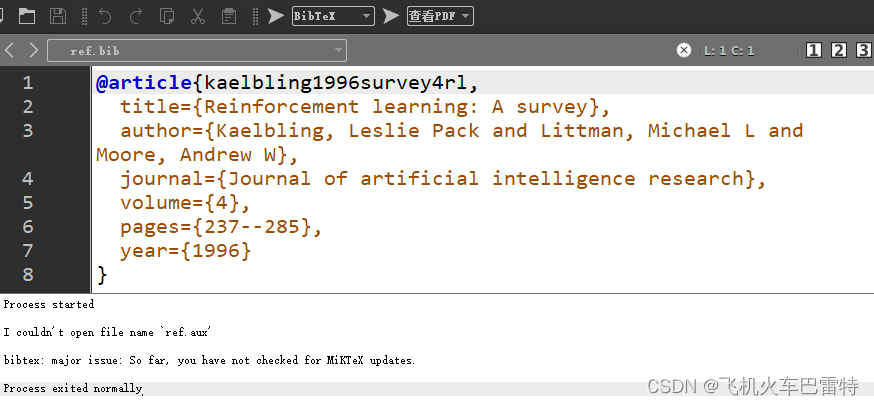Close the ref.bib document with the X
This screenshot has width=874, height=405.
pos(684,50)
